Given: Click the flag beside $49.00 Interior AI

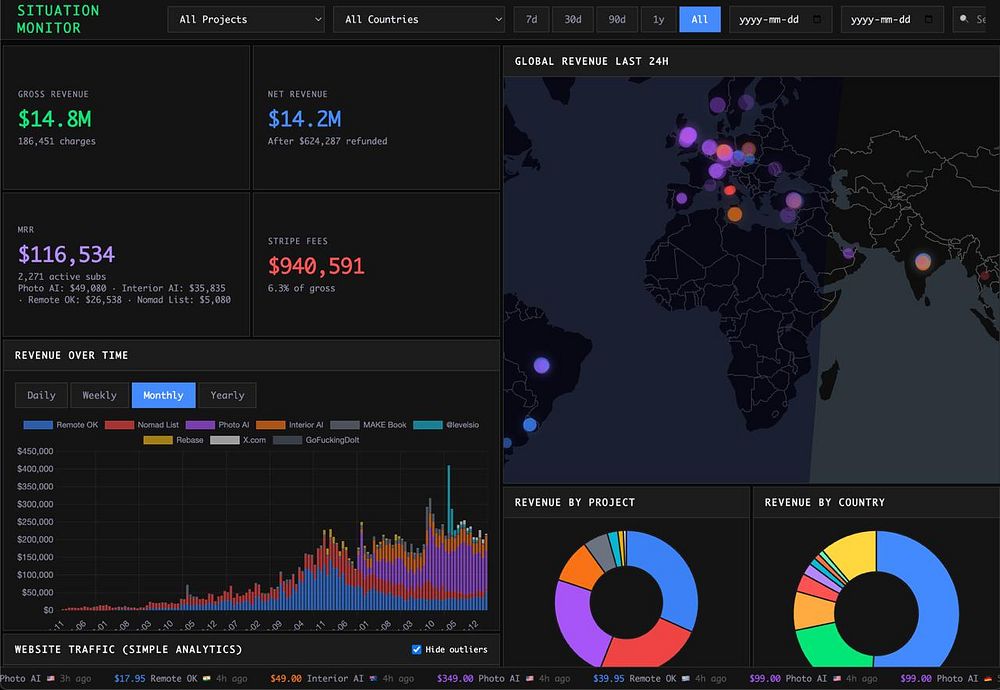Looking at the screenshot, I should tap(374, 679).
